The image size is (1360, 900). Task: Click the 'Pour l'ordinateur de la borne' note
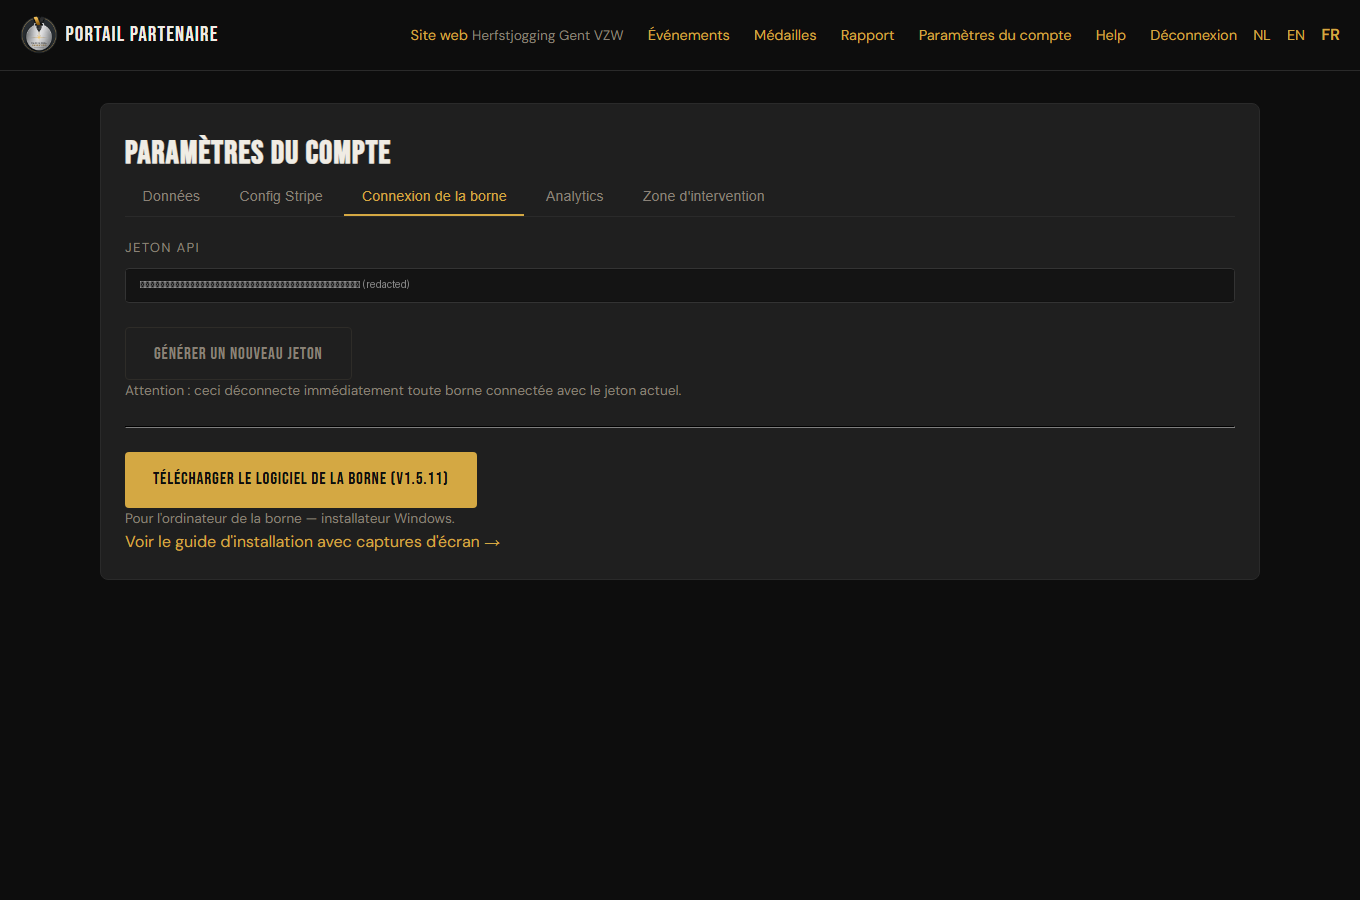pyautogui.click(x=290, y=519)
